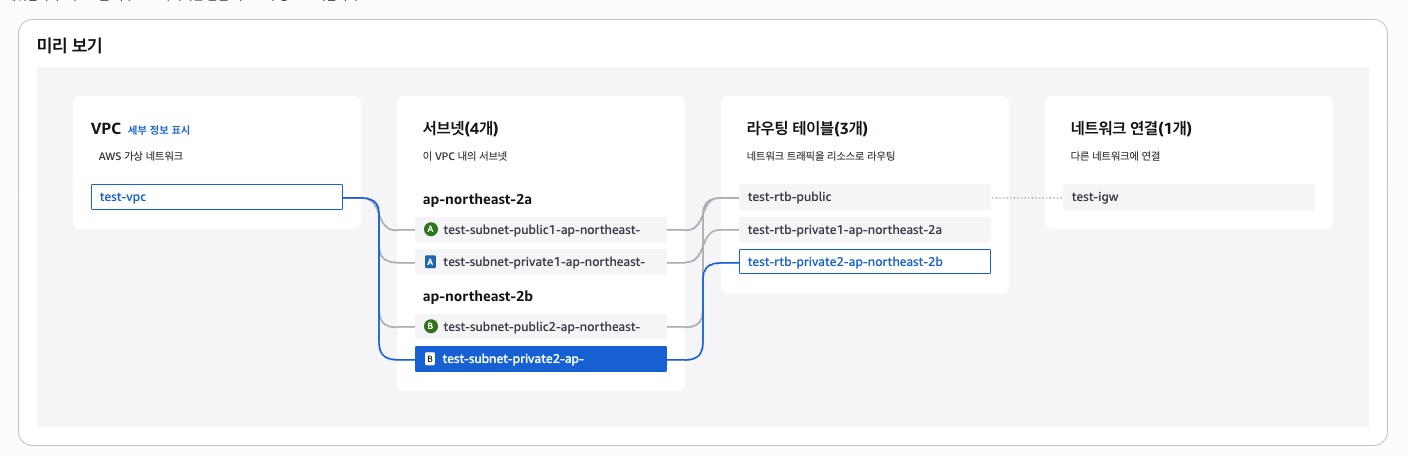Select test-rtb-private2-ap-northeast-2b route table
This screenshot has width=1408, height=456.
[865, 262]
